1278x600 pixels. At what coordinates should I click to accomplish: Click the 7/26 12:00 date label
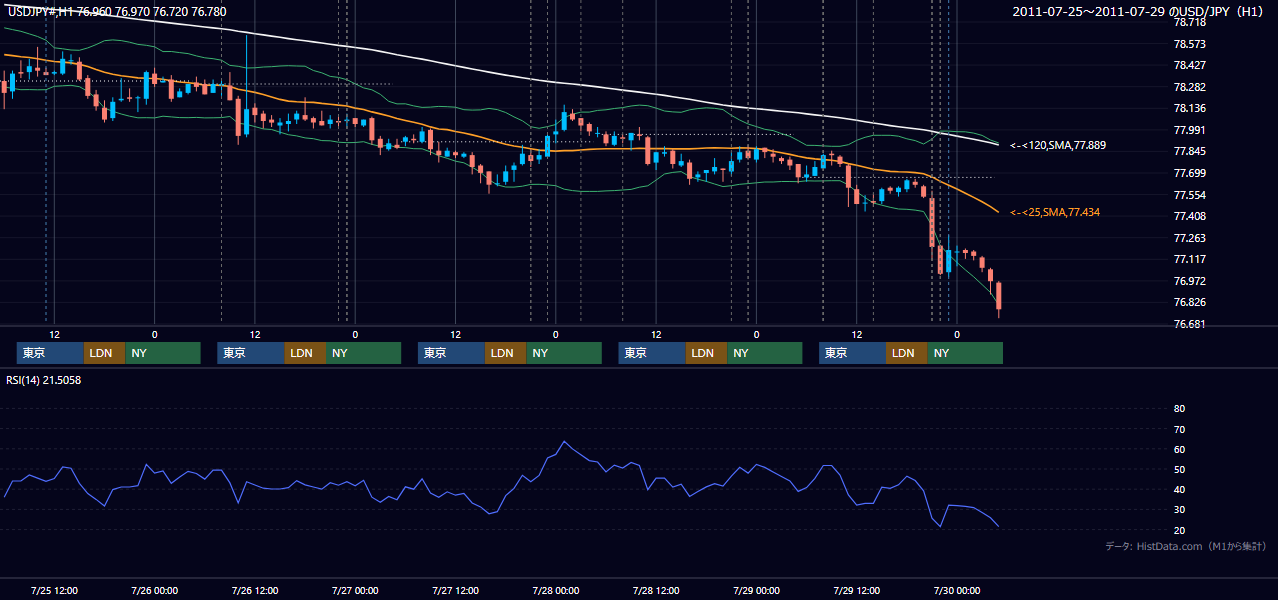pyautogui.click(x=255, y=590)
